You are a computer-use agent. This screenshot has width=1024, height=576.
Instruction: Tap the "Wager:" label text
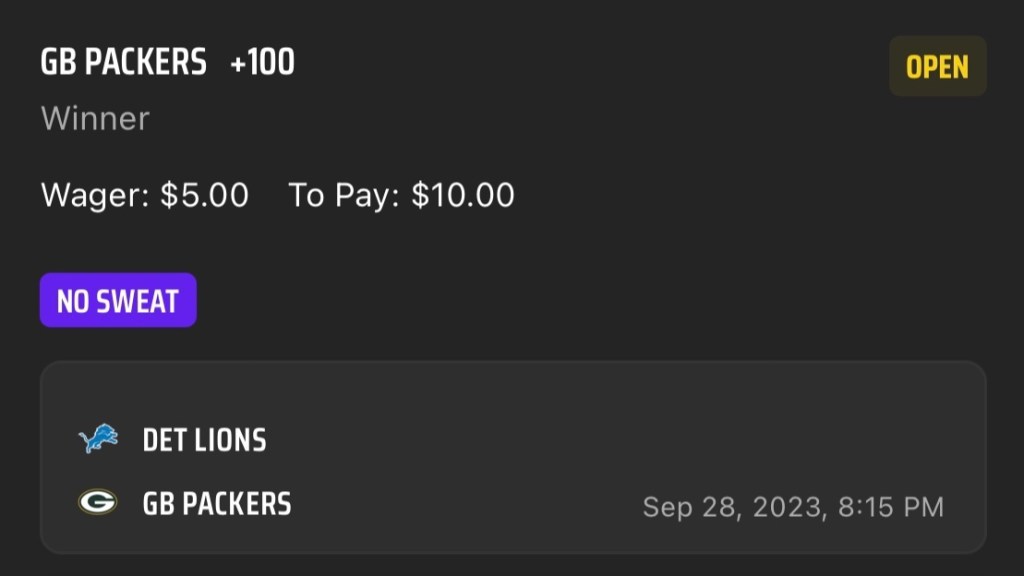pyautogui.click(x=96, y=195)
